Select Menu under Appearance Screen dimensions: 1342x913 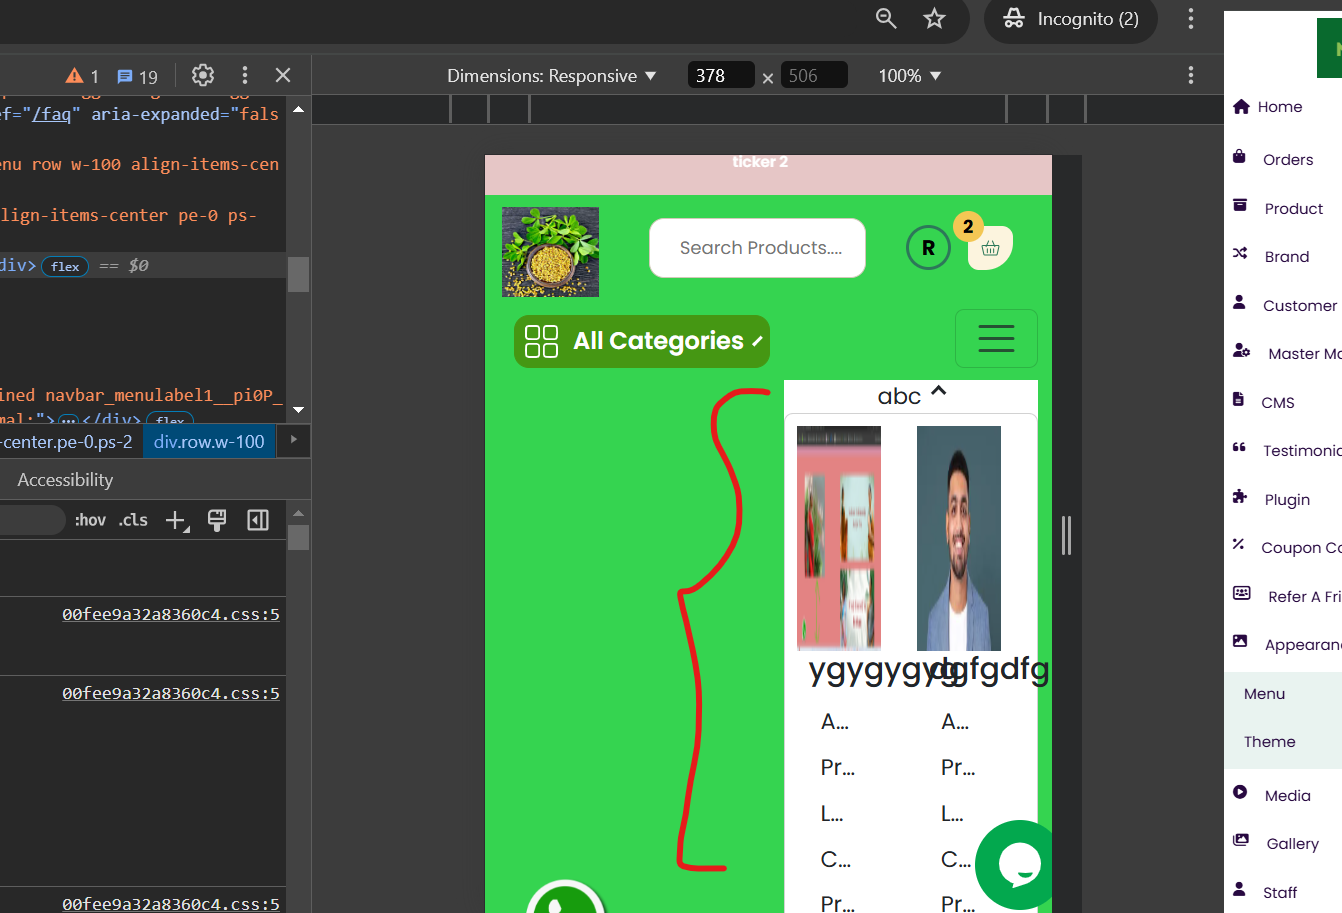coord(1264,693)
